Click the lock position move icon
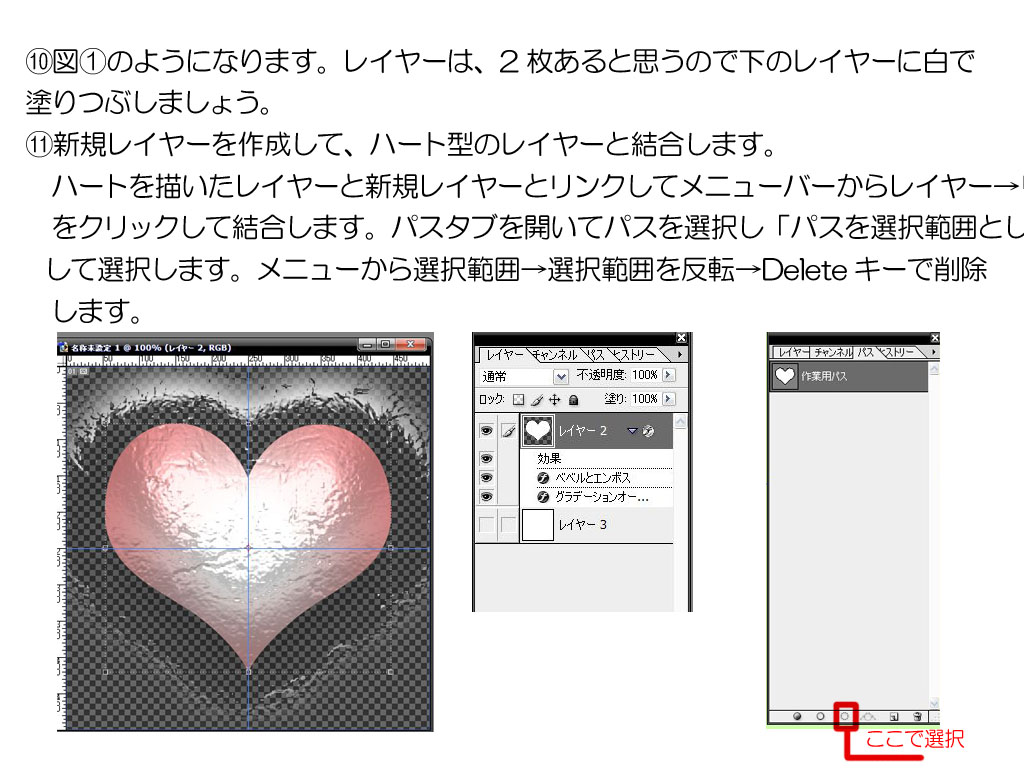Viewport: 1024px width, 768px height. tap(554, 399)
